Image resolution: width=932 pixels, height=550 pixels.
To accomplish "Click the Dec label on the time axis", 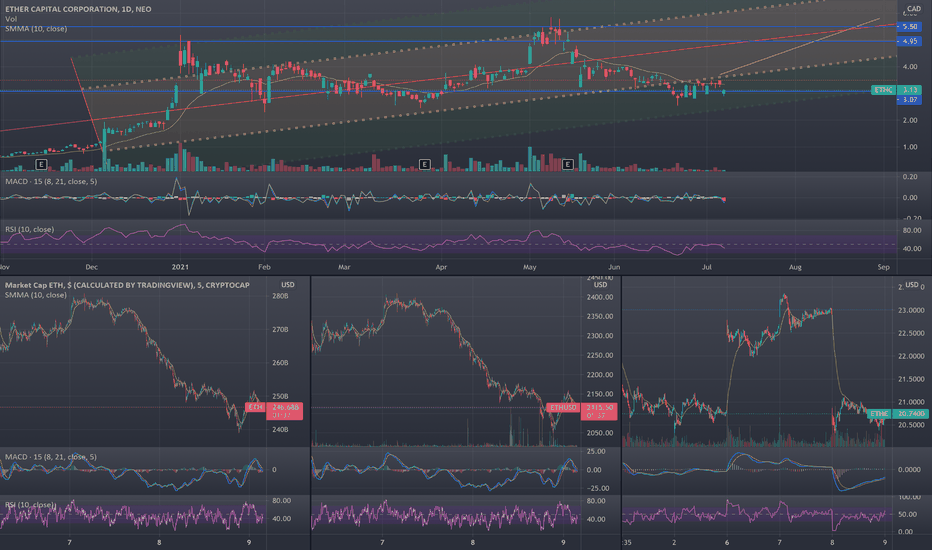I will (x=92, y=267).
